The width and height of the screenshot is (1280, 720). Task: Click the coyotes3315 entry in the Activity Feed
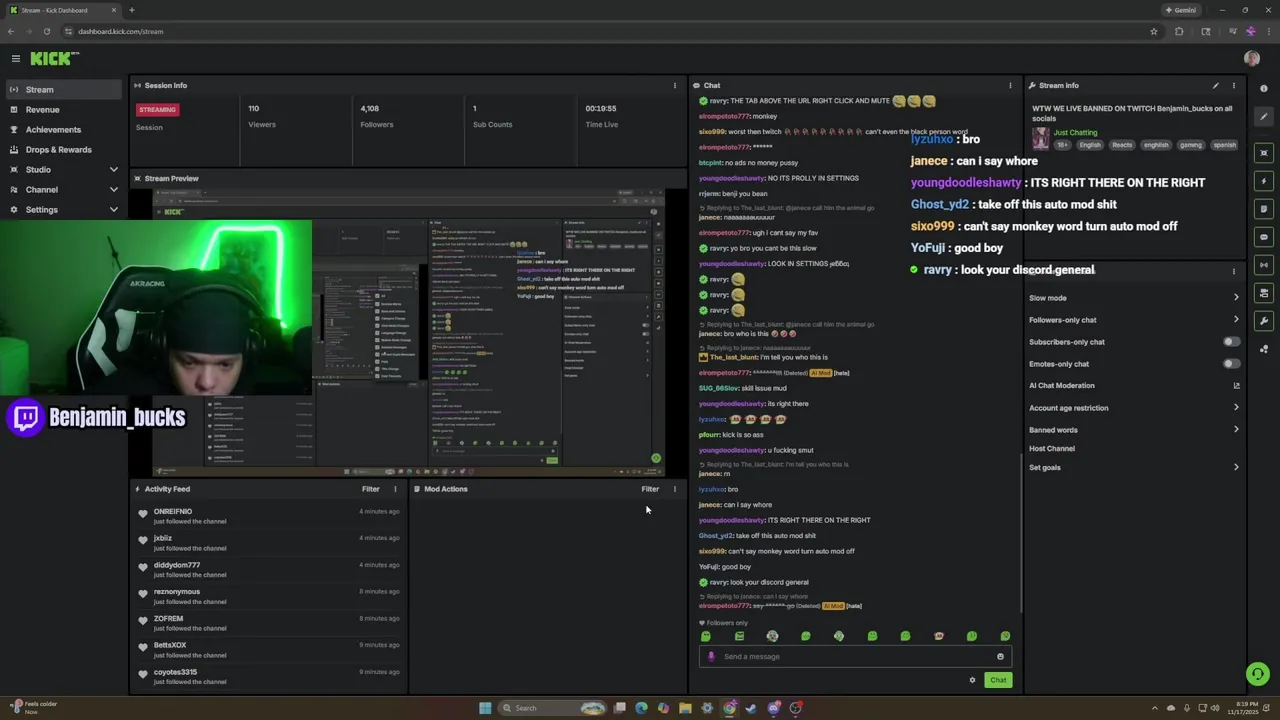coord(269,677)
